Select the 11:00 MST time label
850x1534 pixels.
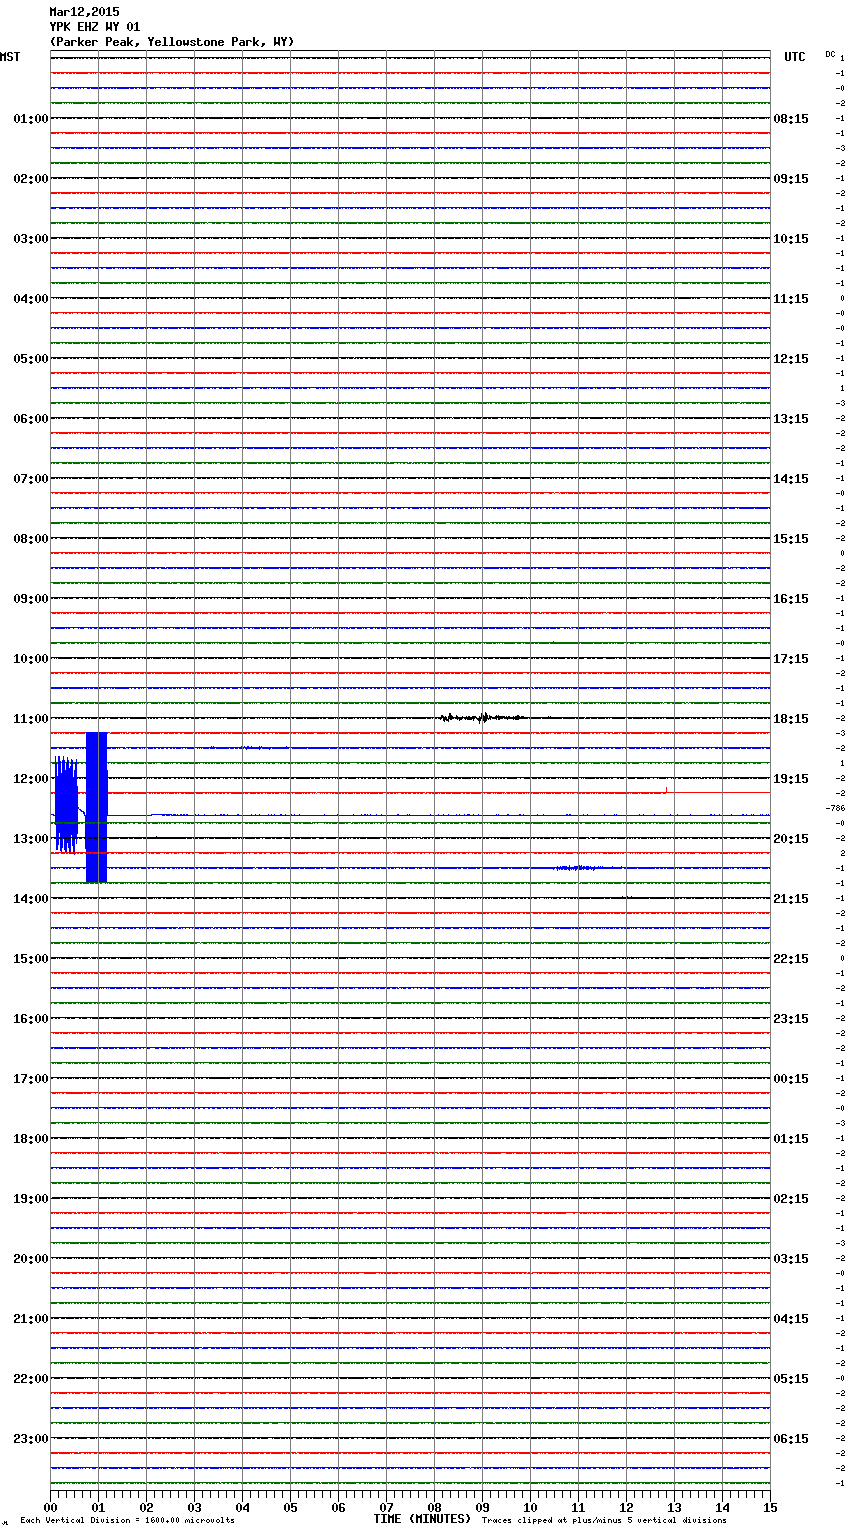30,719
